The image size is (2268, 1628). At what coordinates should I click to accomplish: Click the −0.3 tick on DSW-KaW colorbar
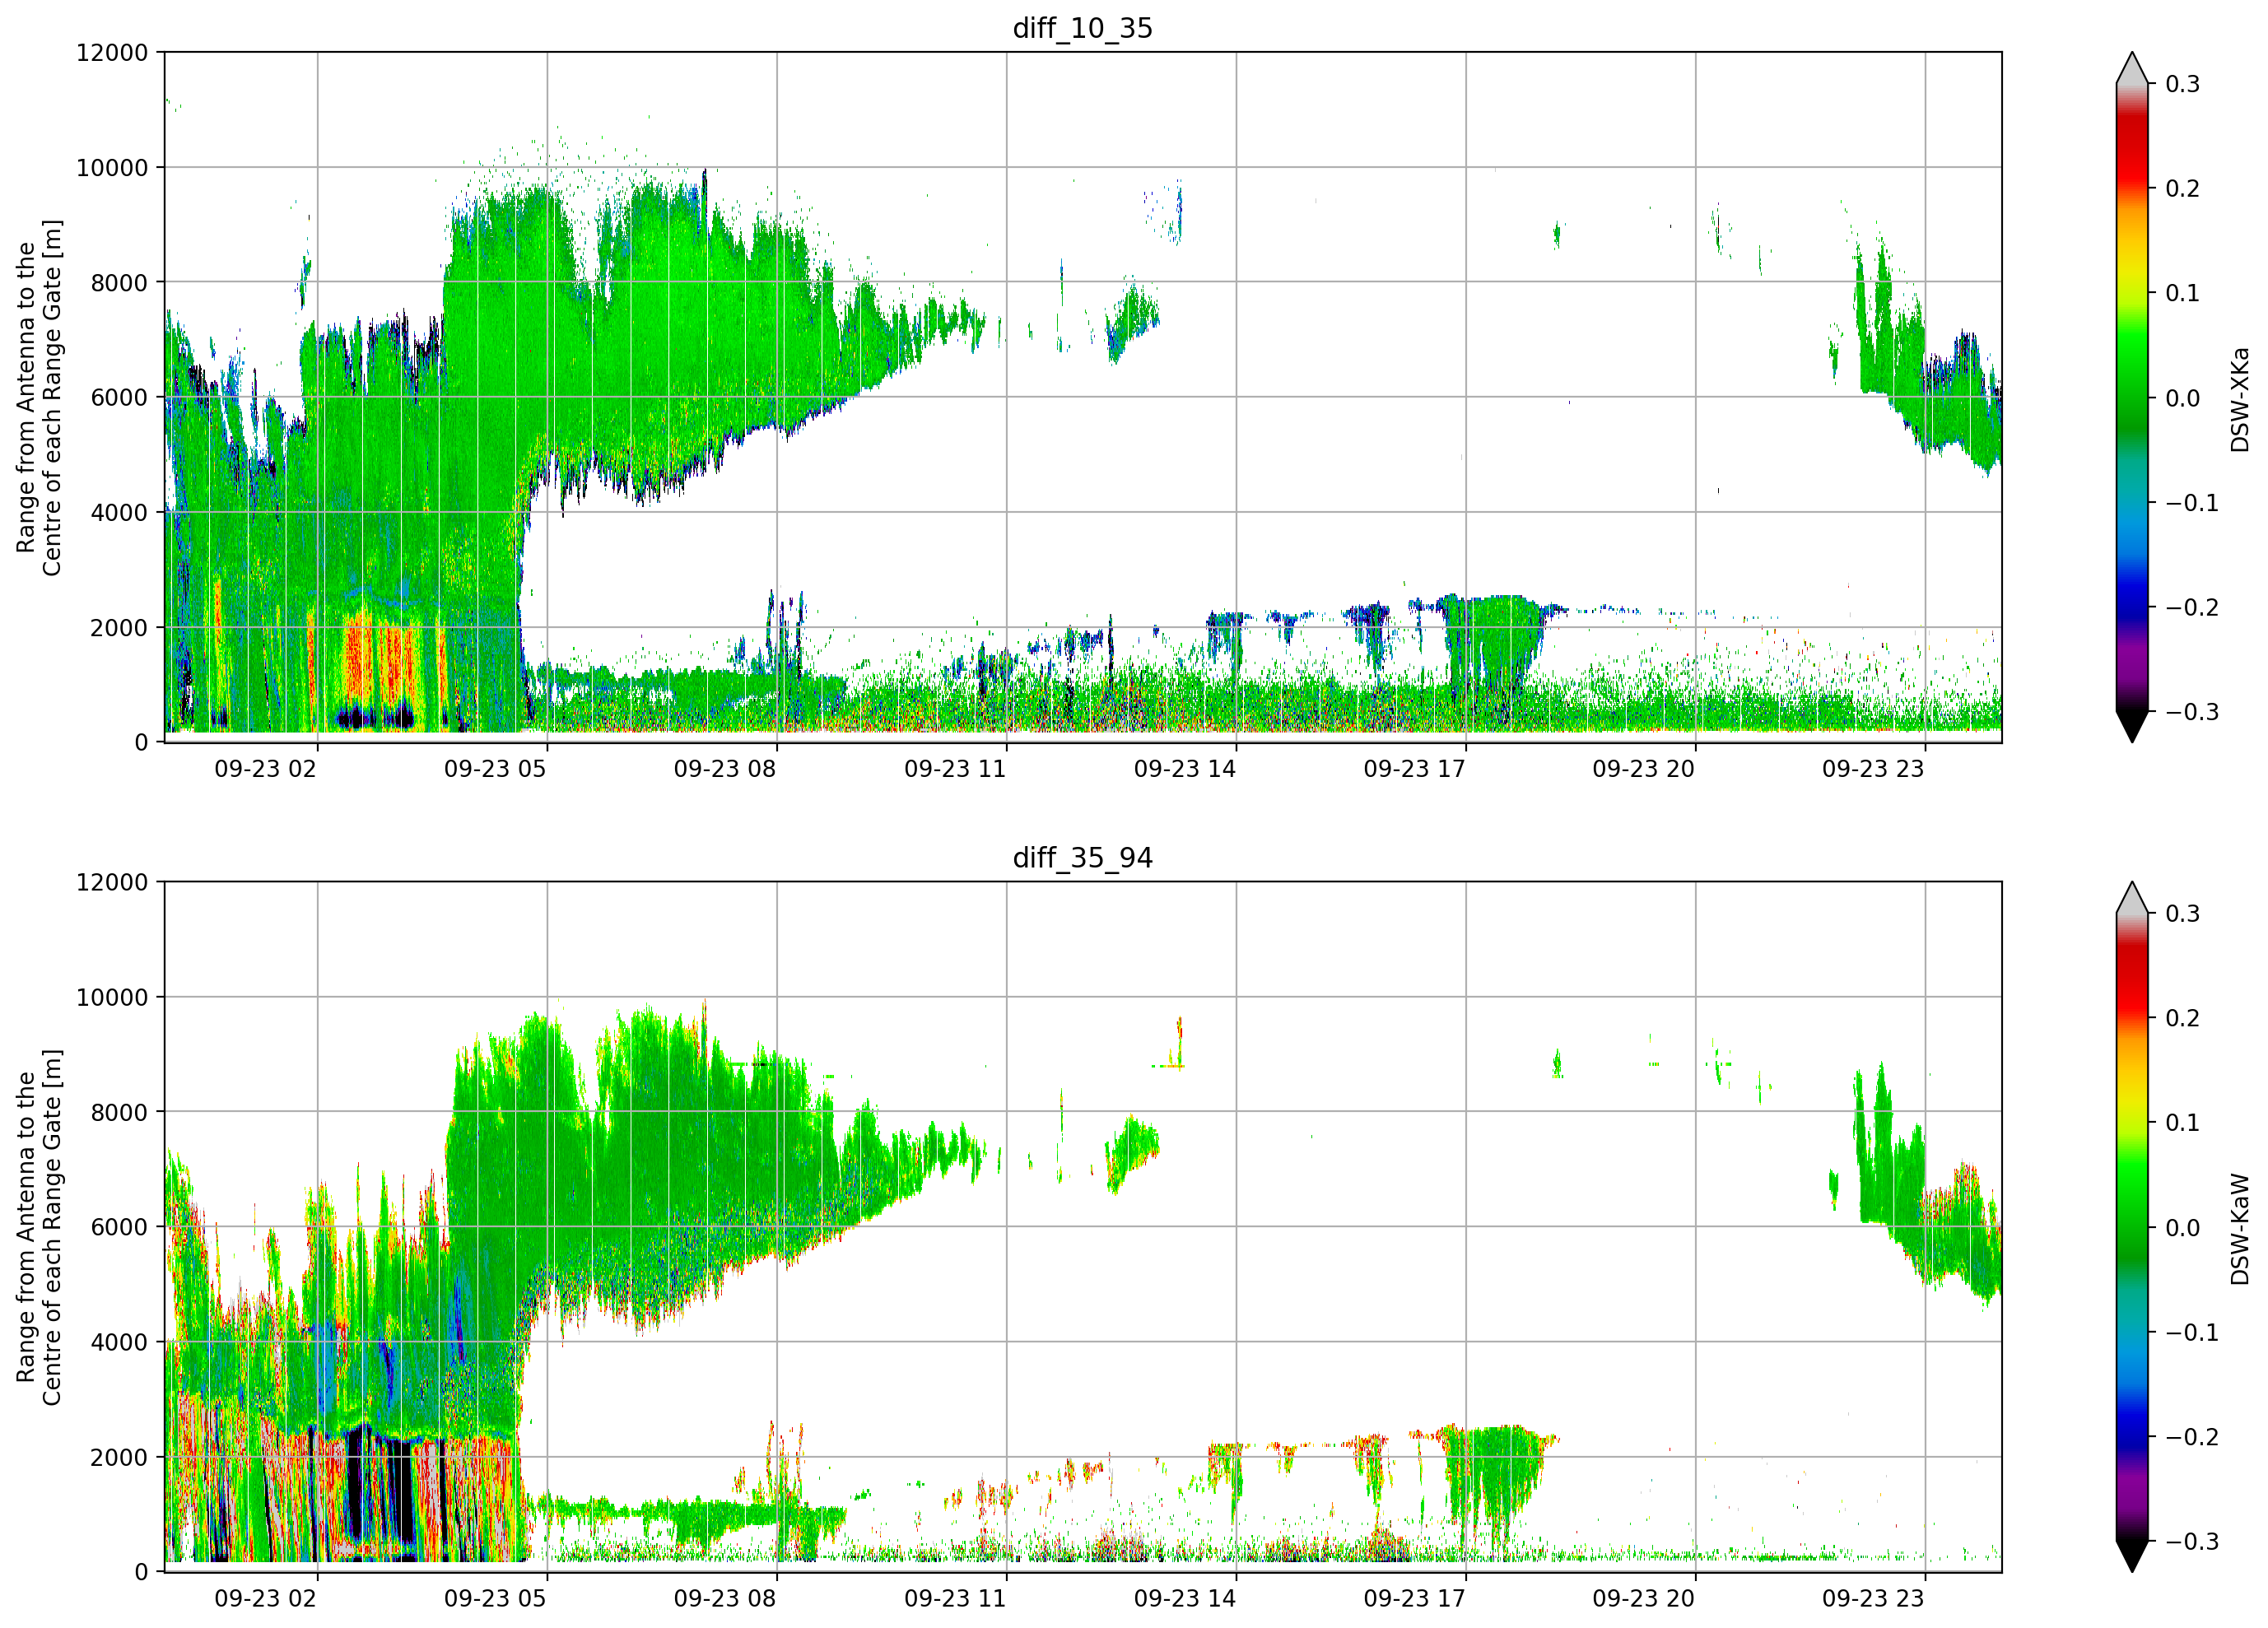click(2192, 1542)
